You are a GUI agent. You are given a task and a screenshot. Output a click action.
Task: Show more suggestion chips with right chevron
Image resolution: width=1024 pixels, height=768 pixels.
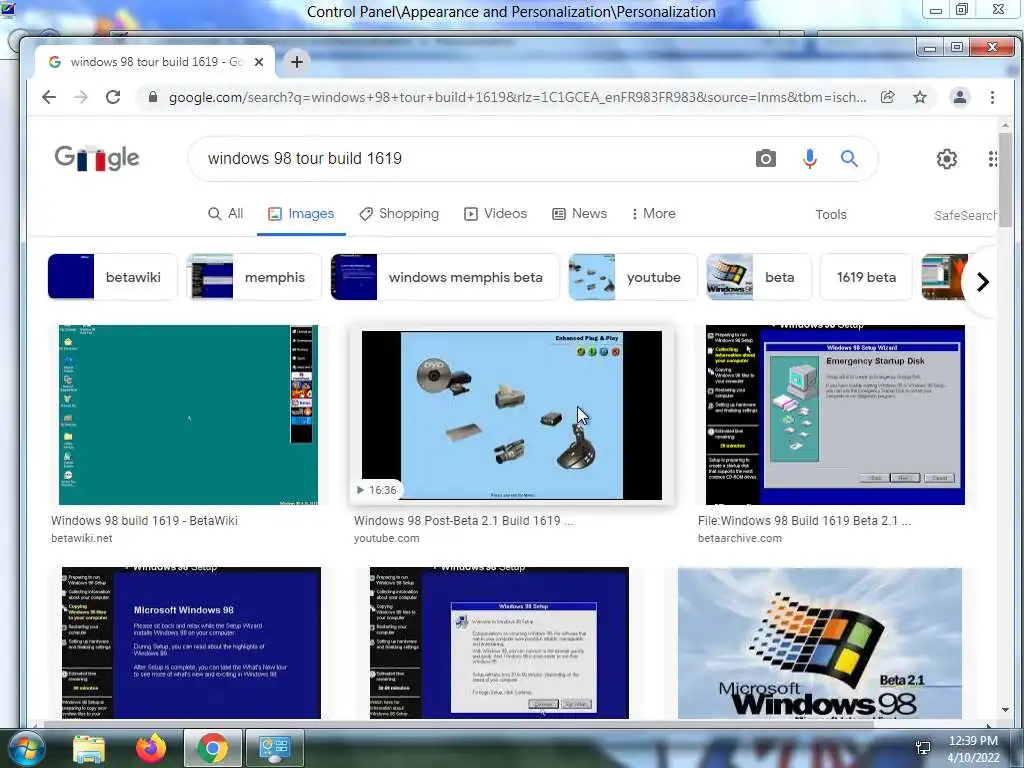(x=982, y=281)
